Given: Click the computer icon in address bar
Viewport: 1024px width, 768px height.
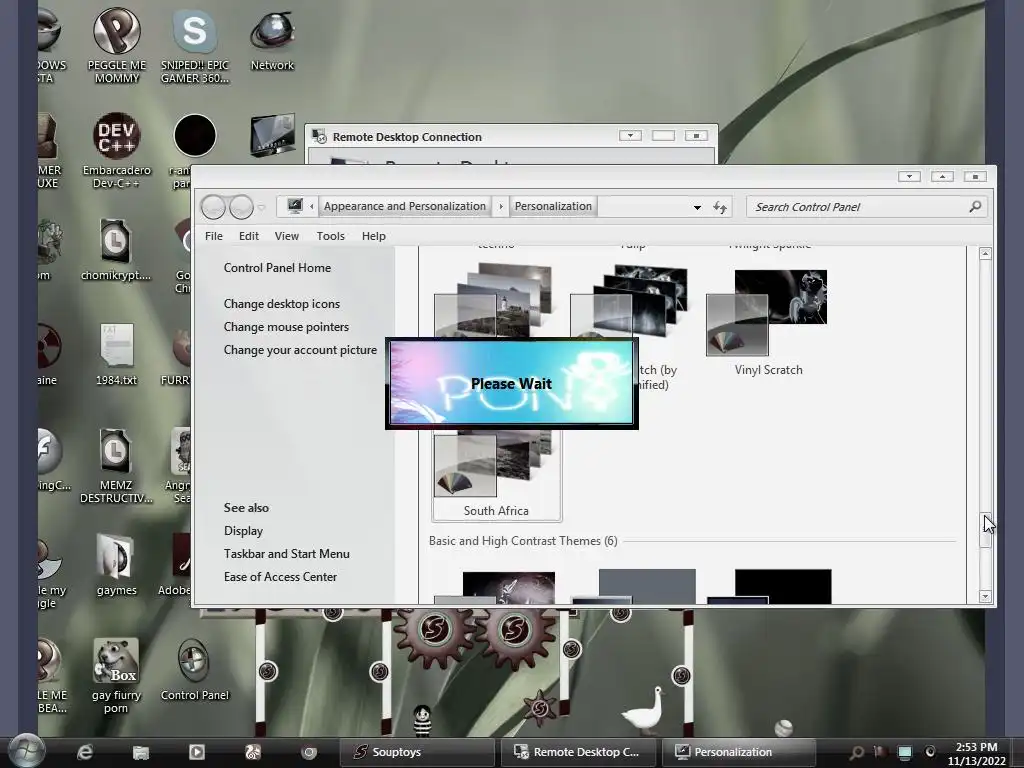Looking at the screenshot, I should pos(295,206).
